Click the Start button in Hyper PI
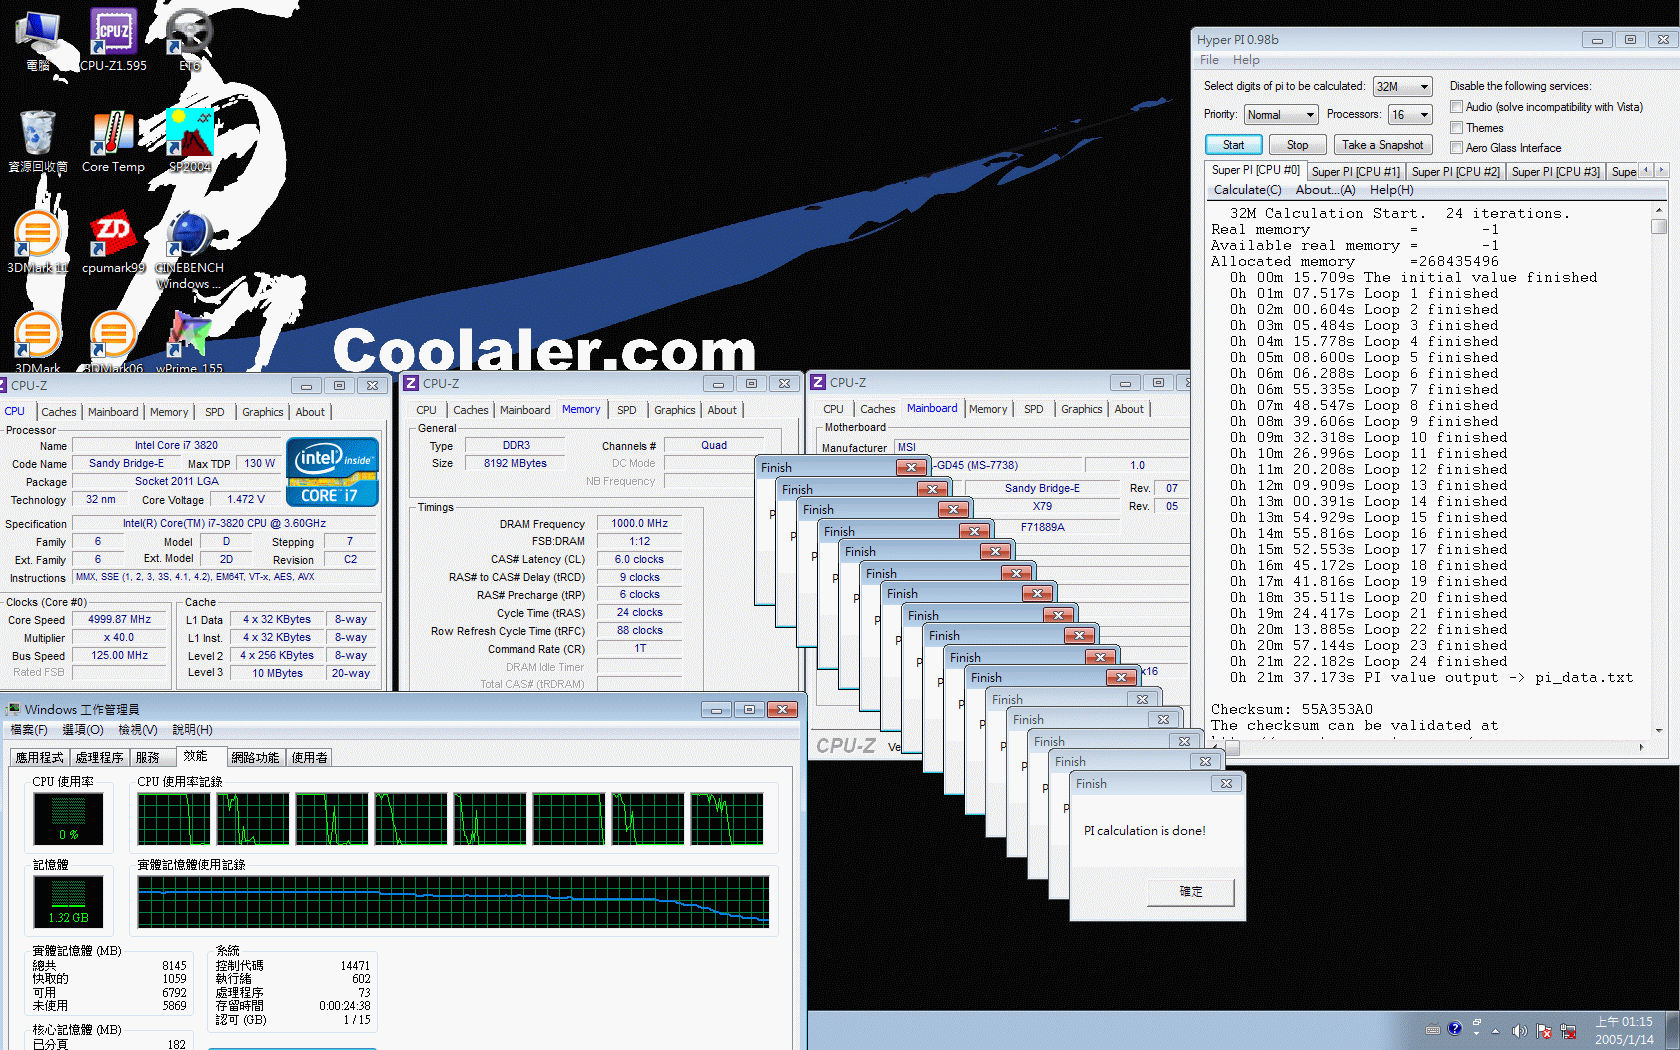The height and width of the screenshot is (1050, 1680). pyautogui.click(x=1233, y=145)
